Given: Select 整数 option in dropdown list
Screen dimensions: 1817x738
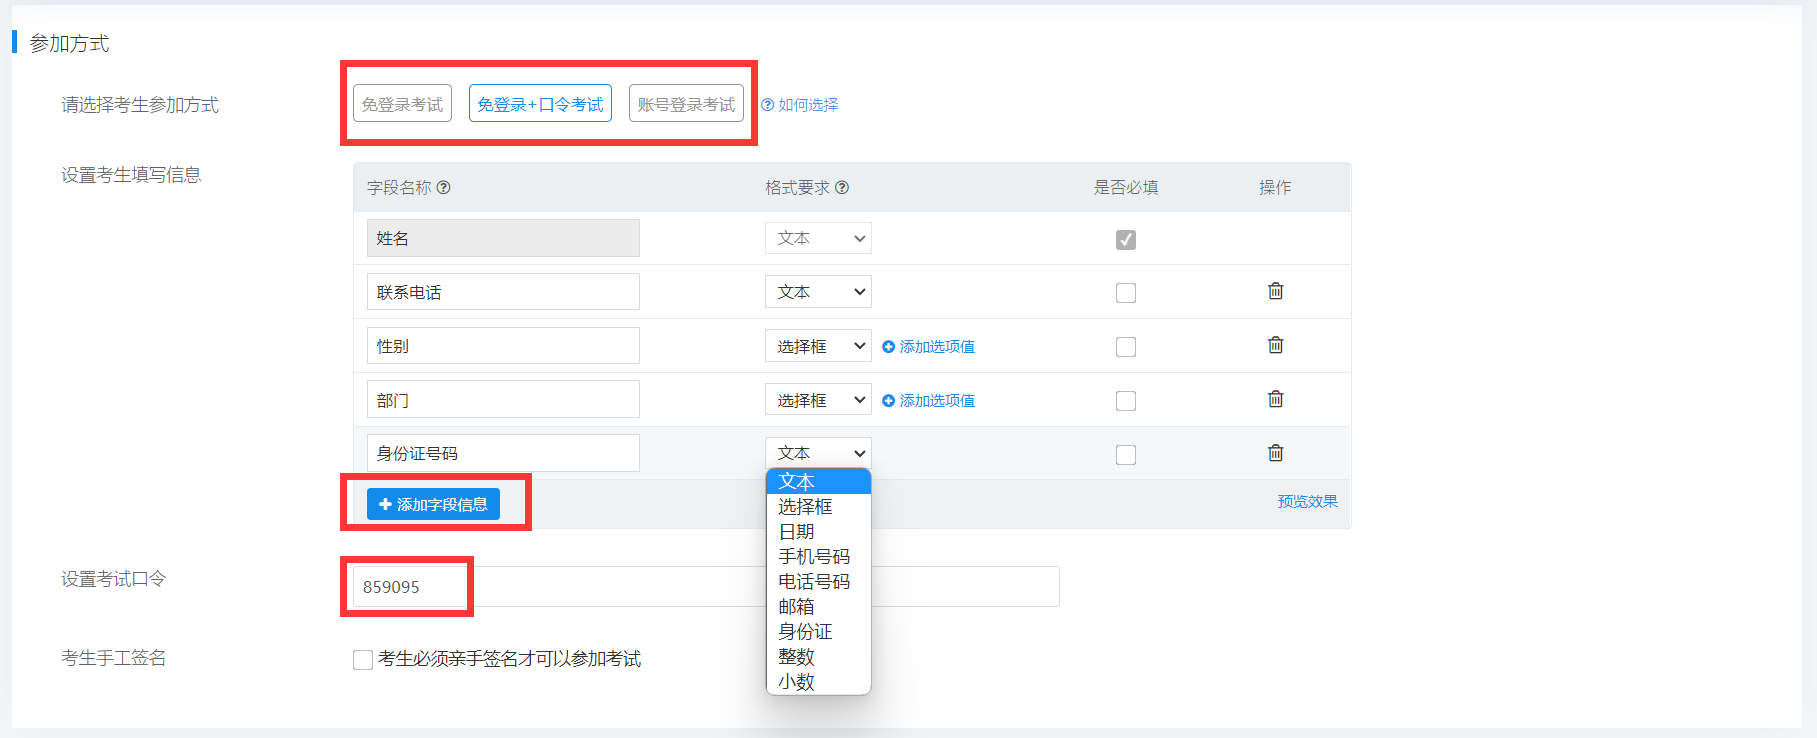Looking at the screenshot, I should (x=818, y=657).
